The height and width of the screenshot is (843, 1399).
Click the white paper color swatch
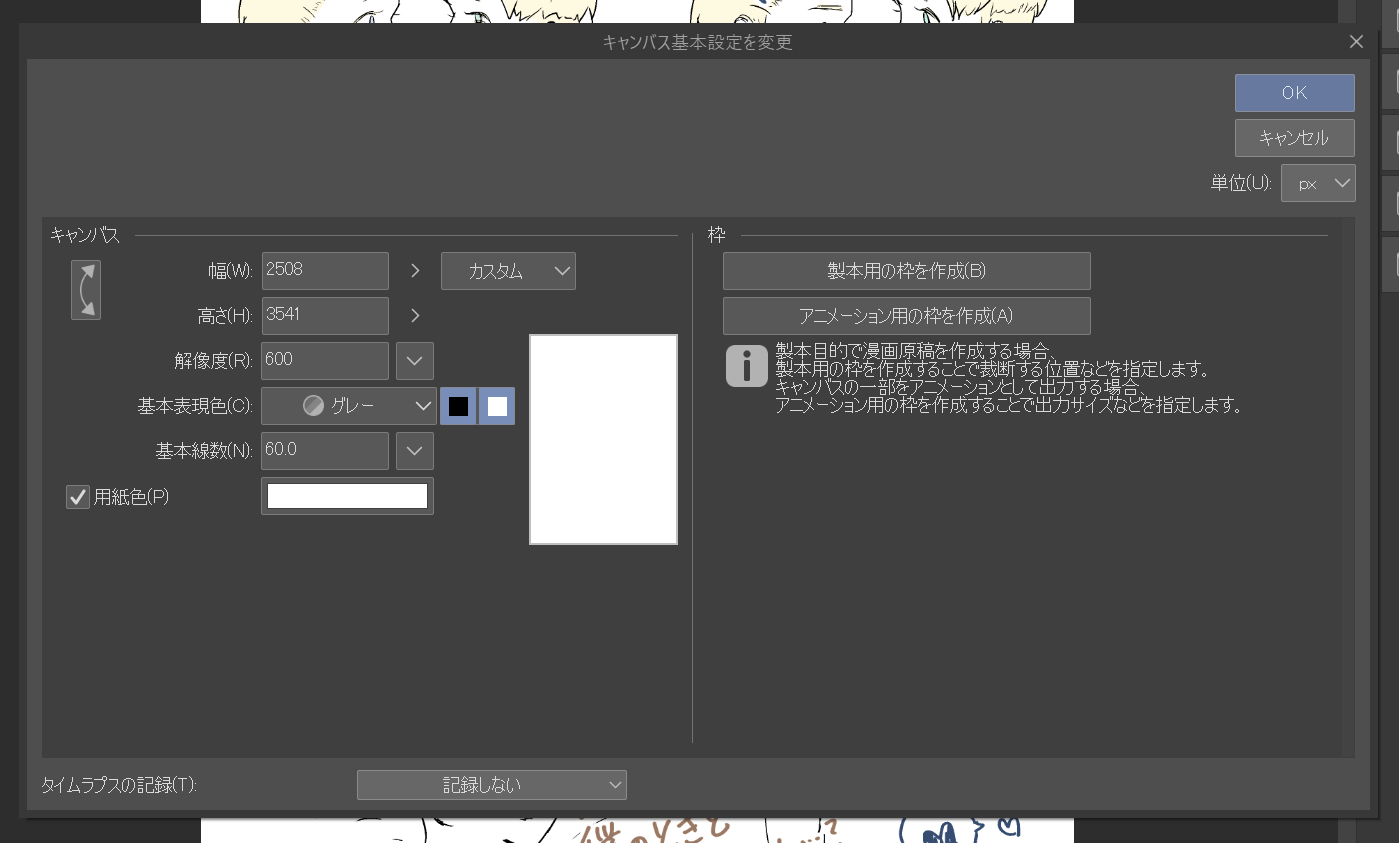pos(347,496)
